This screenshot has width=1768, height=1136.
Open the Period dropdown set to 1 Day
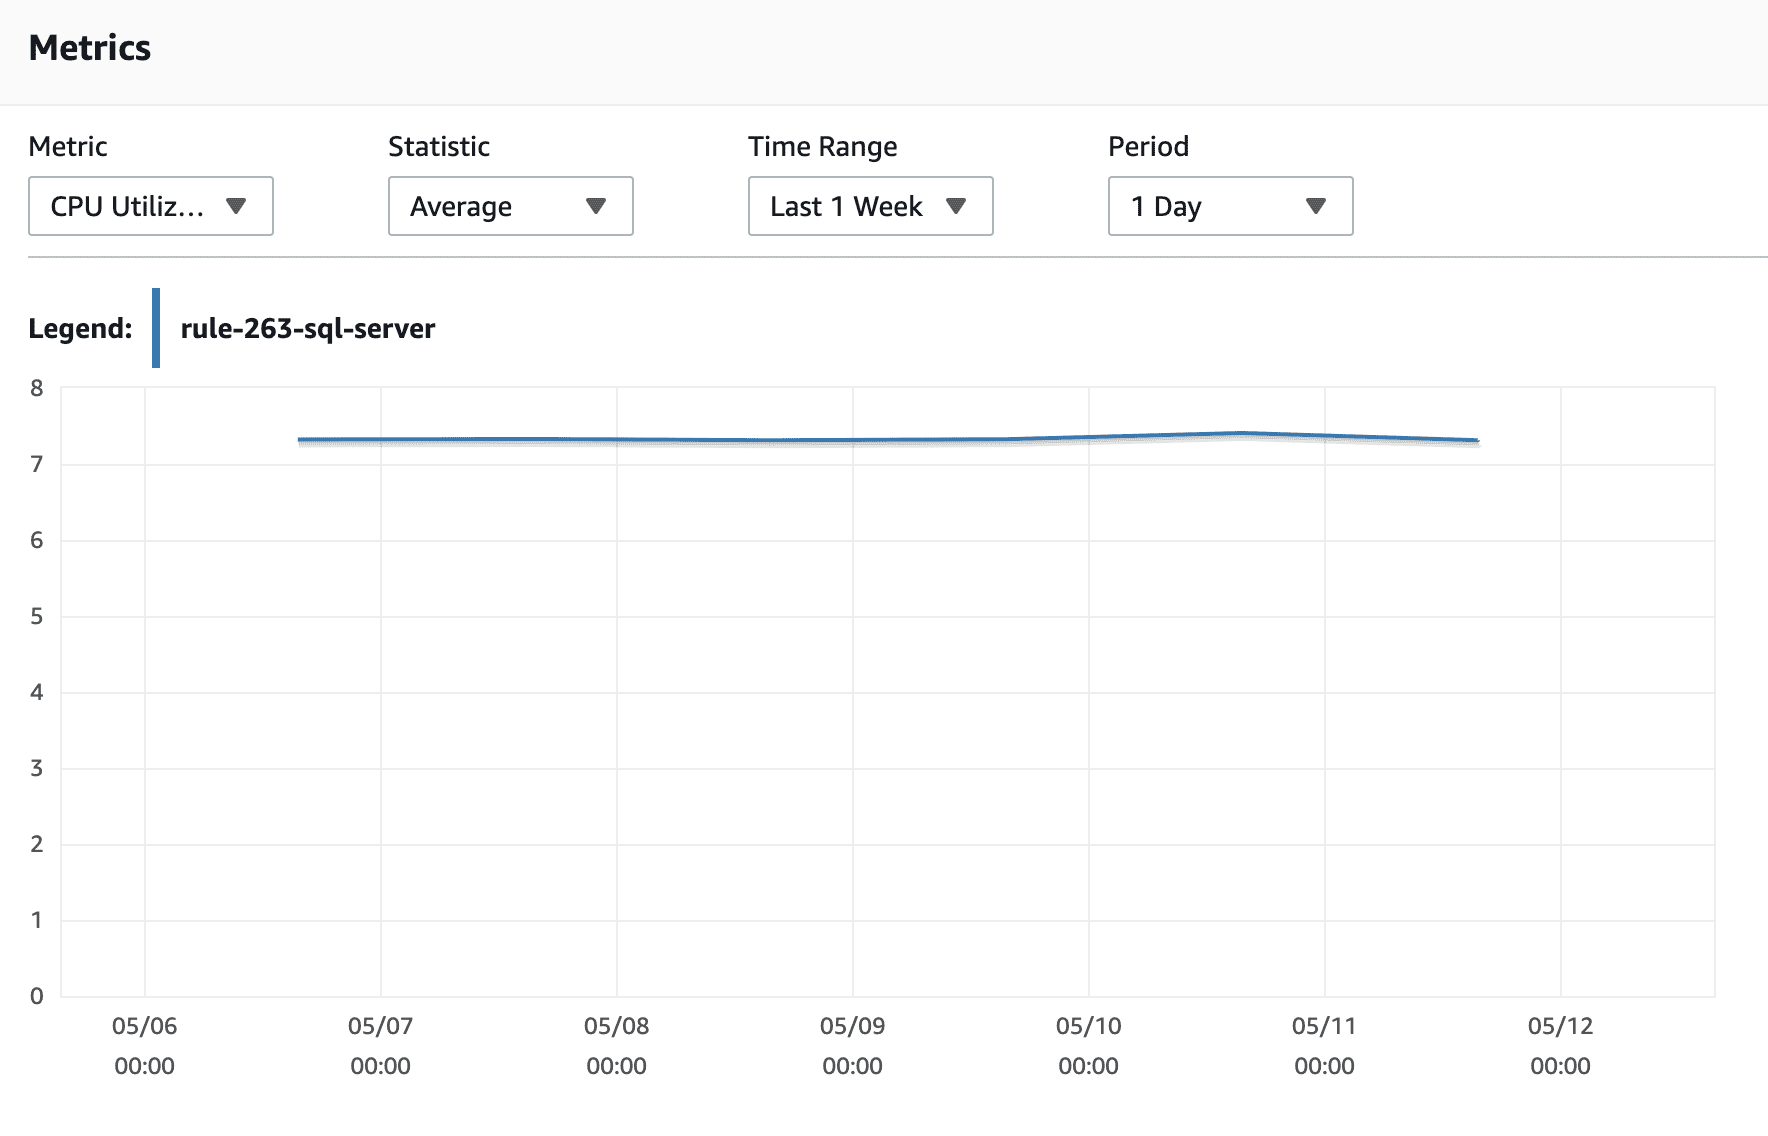tap(1231, 206)
